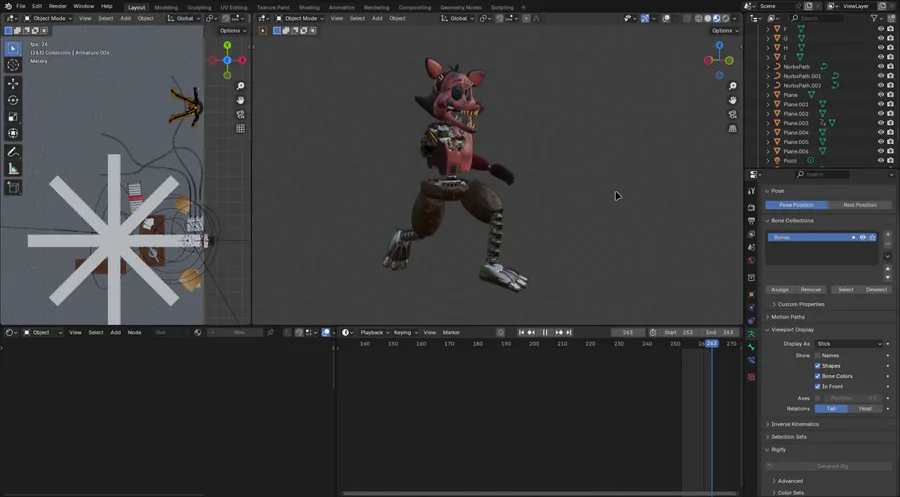The image size is (900, 497).
Task: Click the Z axis on main viewport gizmo
Action: point(719,45)
